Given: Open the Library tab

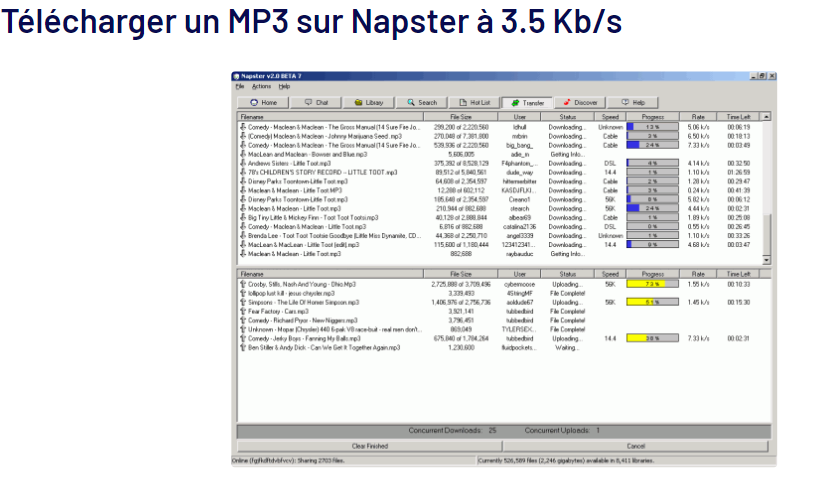Looking at the screenshot, I should [x=369, y=103].
